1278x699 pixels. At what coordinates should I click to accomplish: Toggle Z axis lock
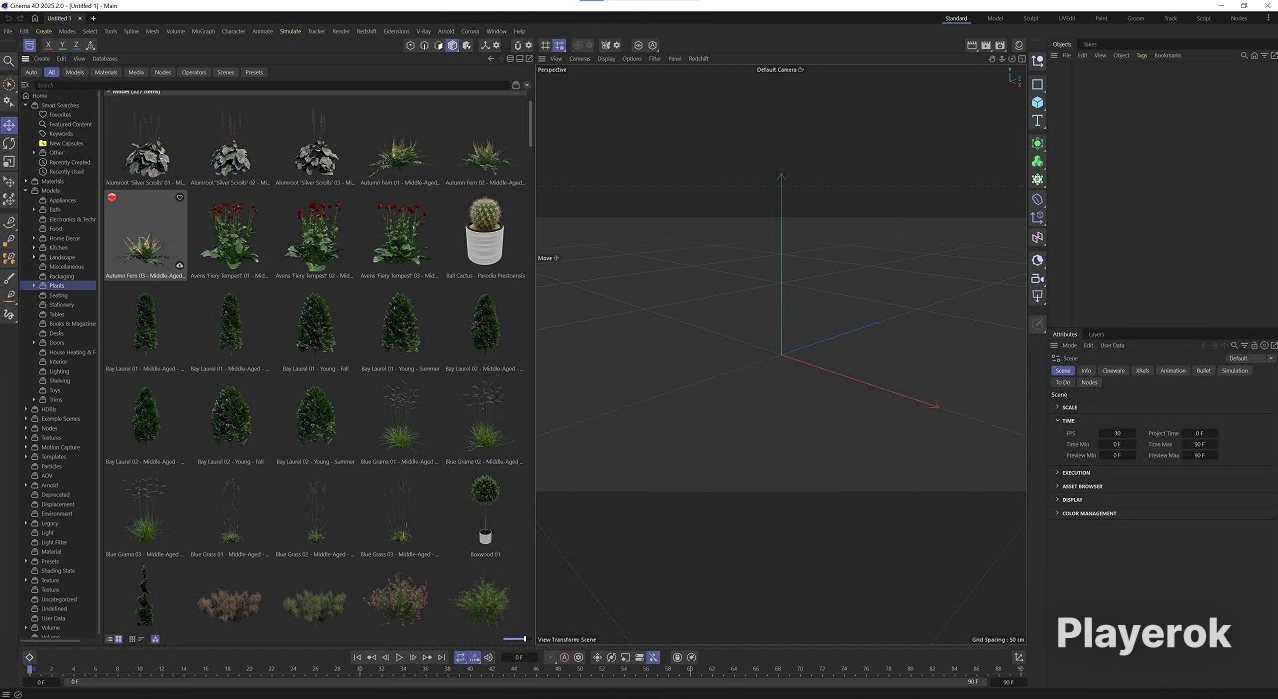(x=76, y=45)
